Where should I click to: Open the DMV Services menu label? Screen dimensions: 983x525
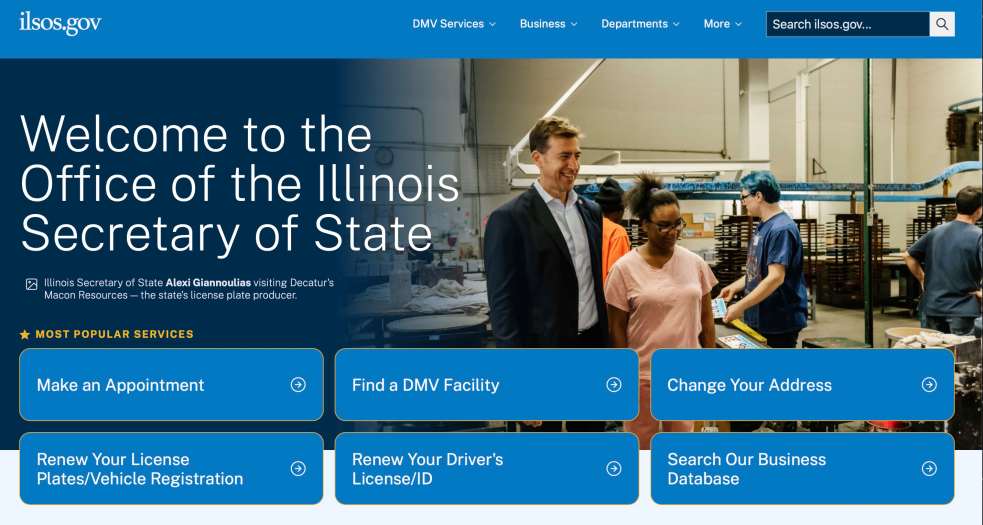pyautogui.click(x=448, y=24)
